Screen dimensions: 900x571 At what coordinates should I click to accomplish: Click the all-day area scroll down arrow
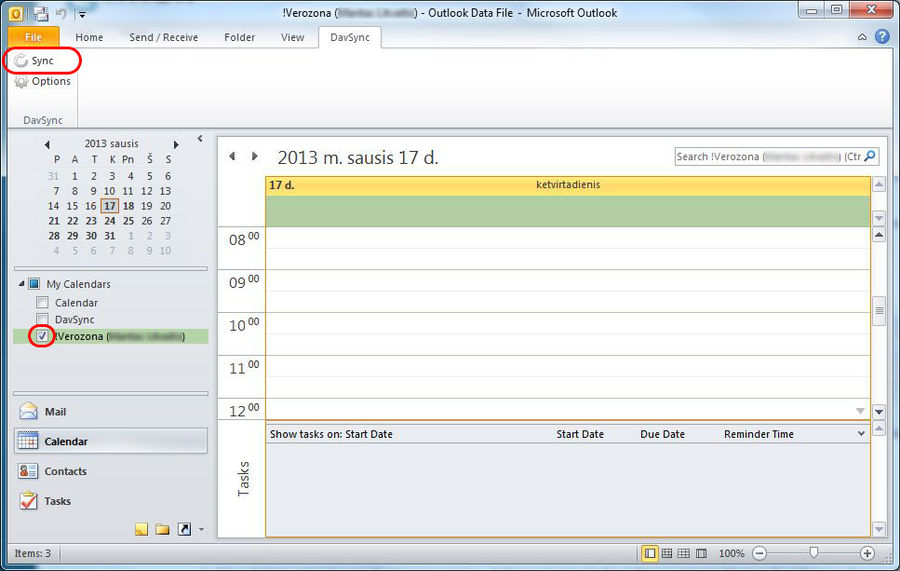tap(879, 217)
